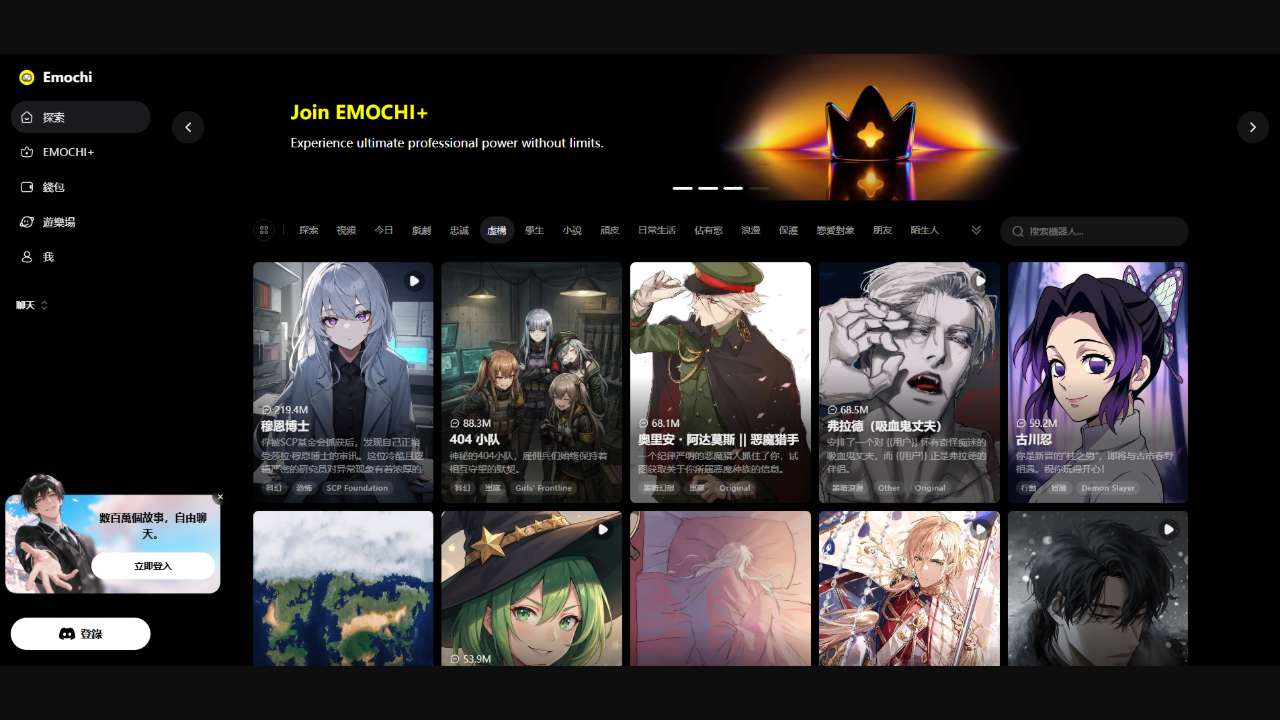Advance to the next banner slide
Viewport: 1280px width, 720px height.
(1252, 127)
